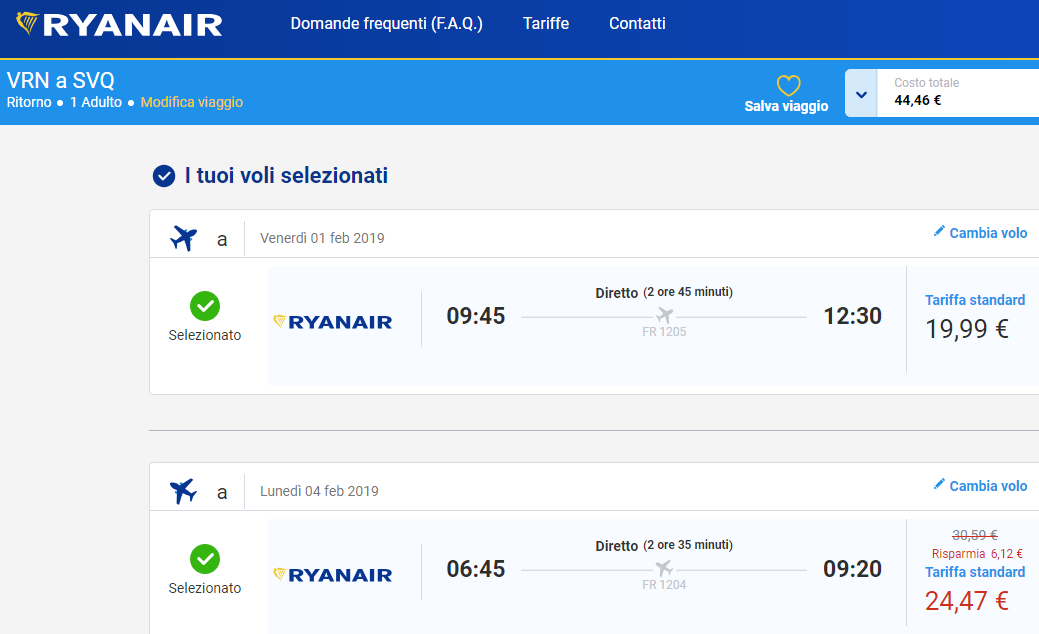Toggle the green Selezionato check for flight FR 1205

click(x=205, y=306)
